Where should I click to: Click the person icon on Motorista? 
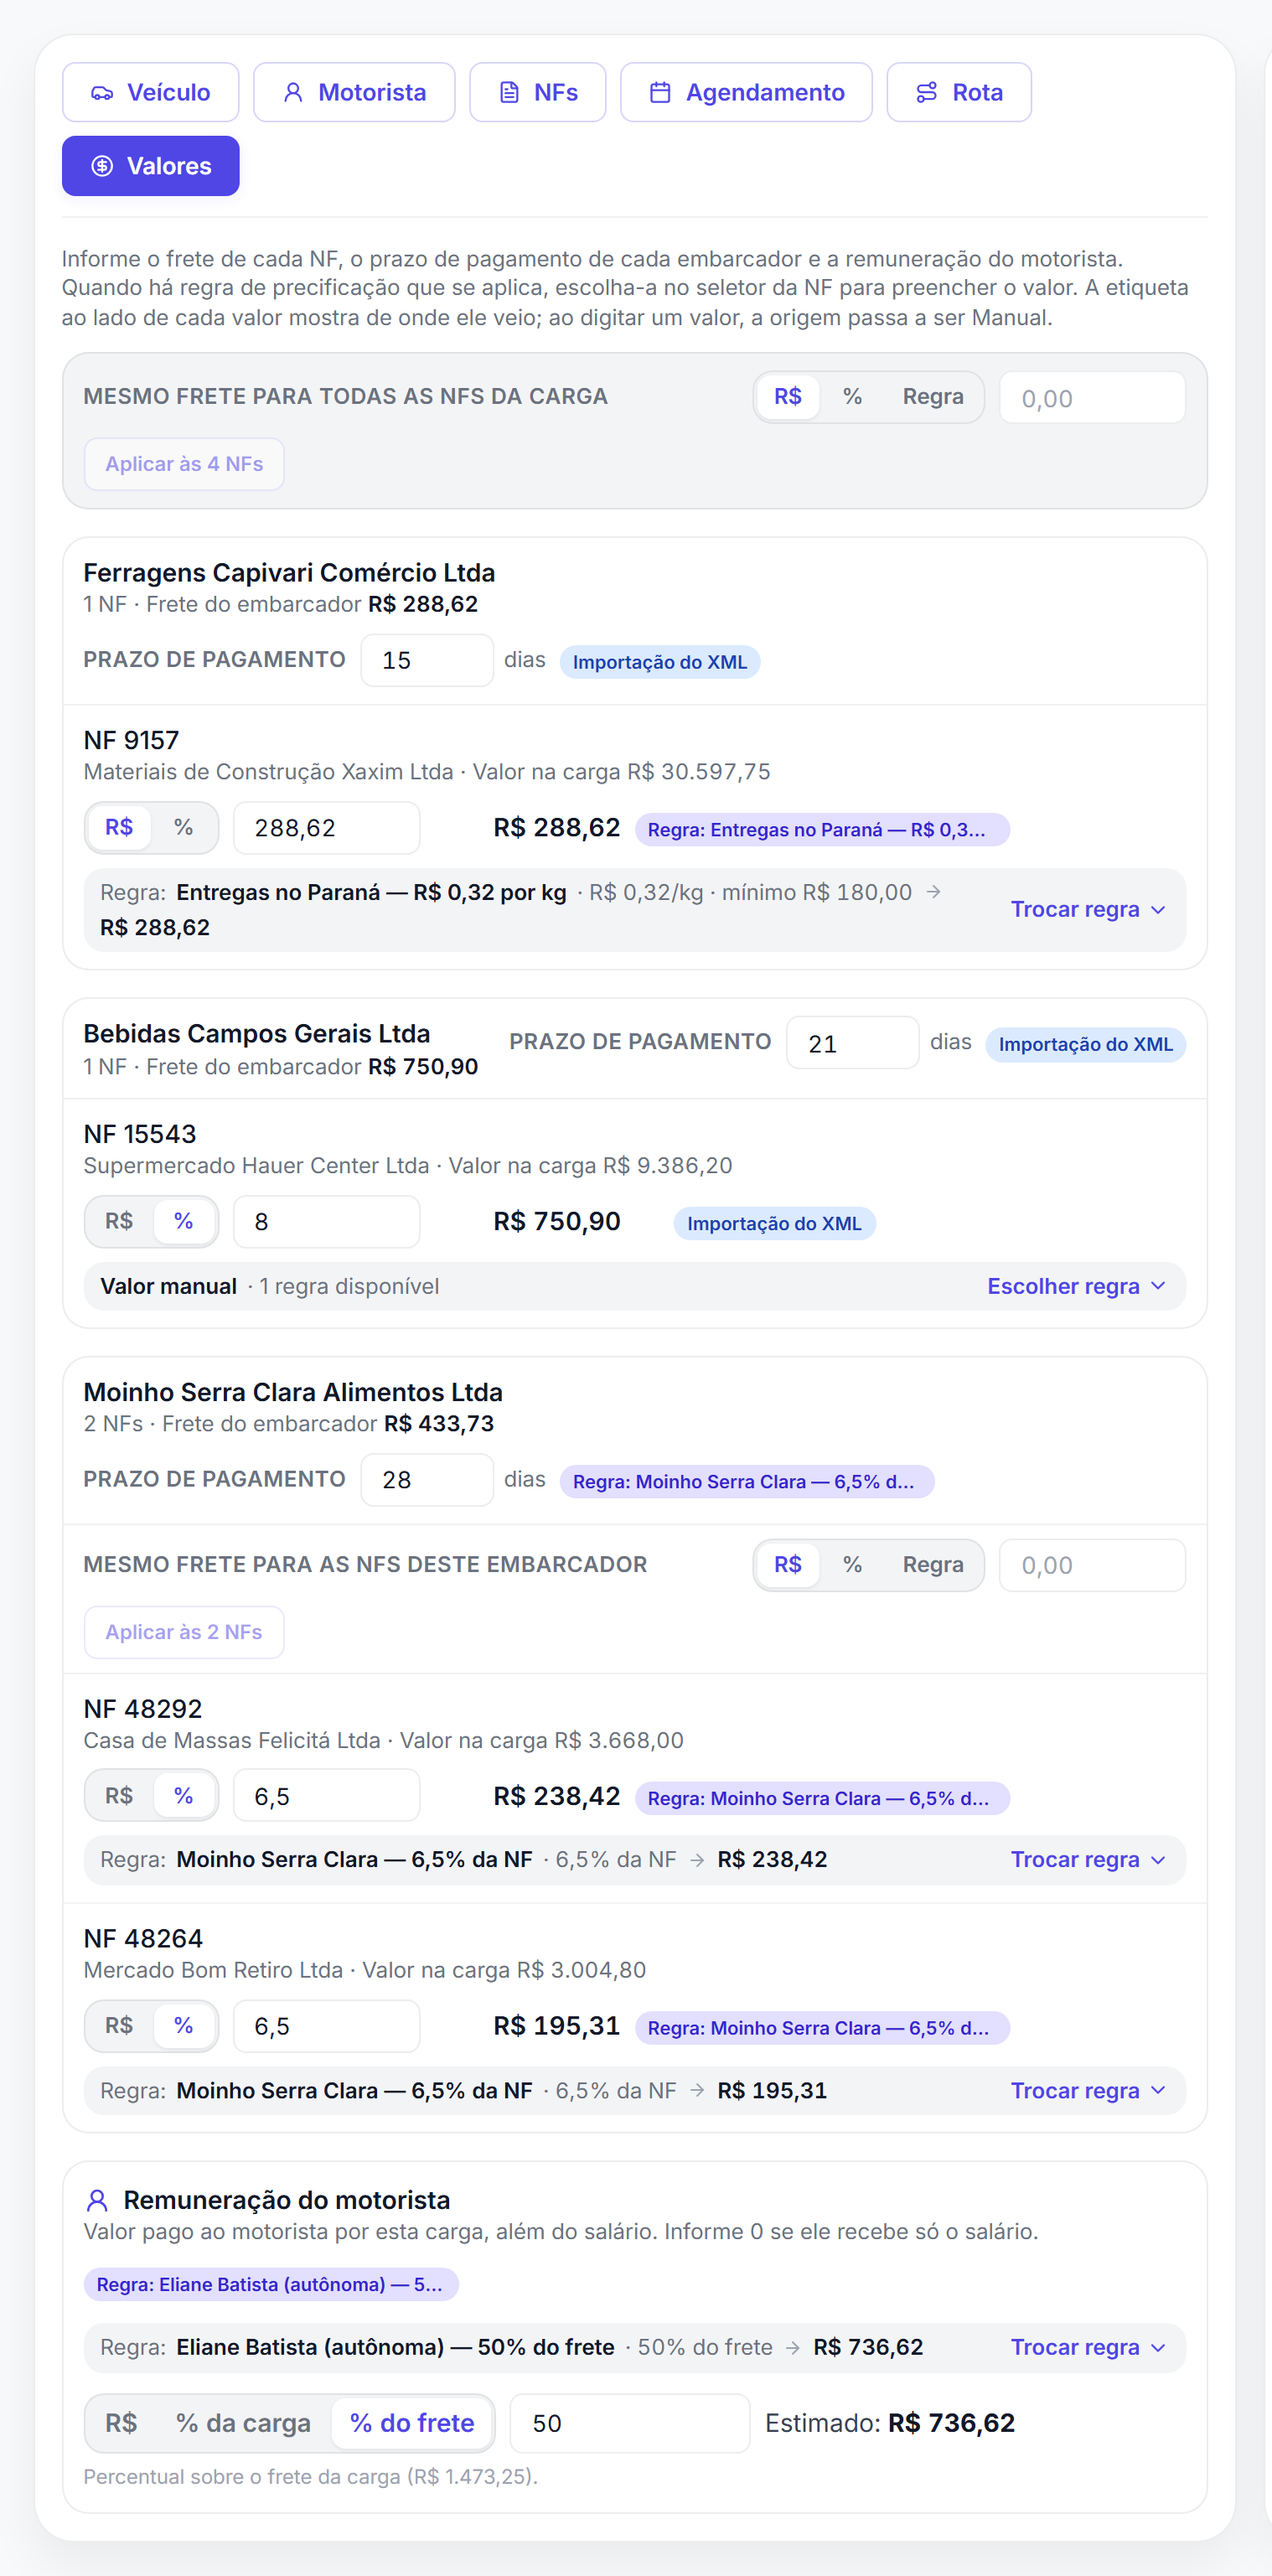pyautogui.click(x=293, y=93)
